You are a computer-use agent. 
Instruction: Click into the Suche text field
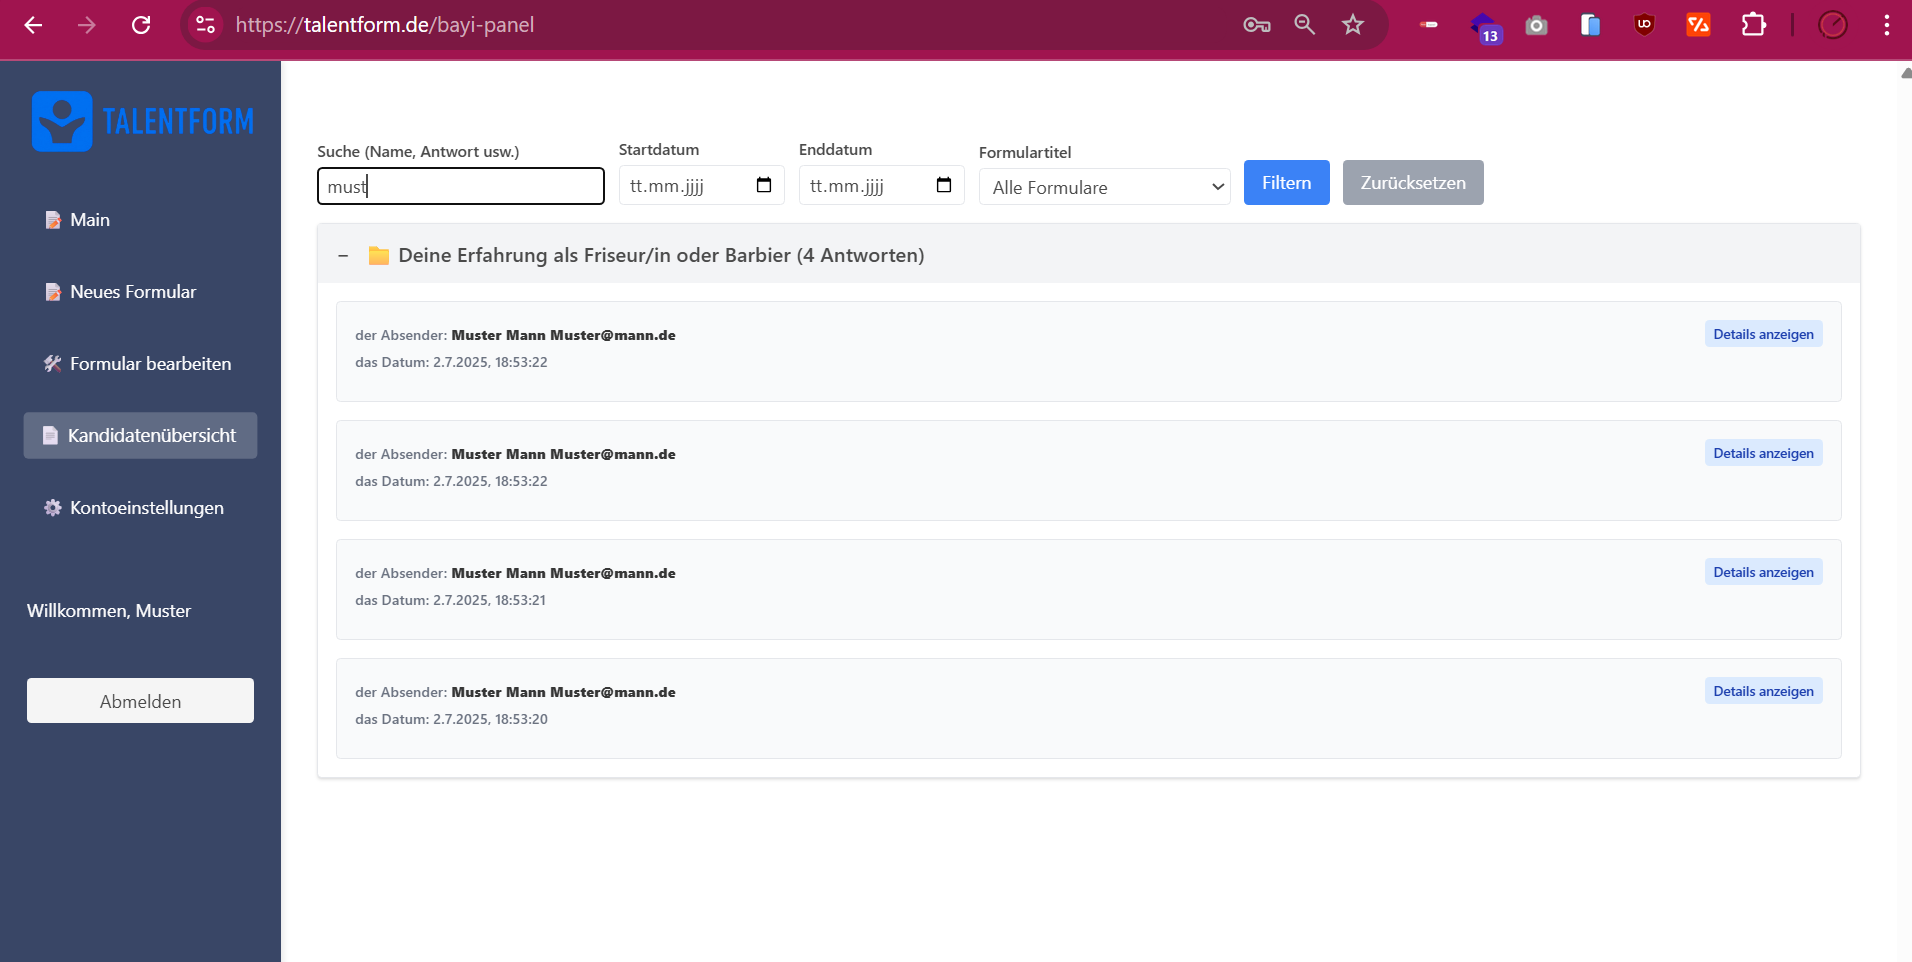point(460,187)
